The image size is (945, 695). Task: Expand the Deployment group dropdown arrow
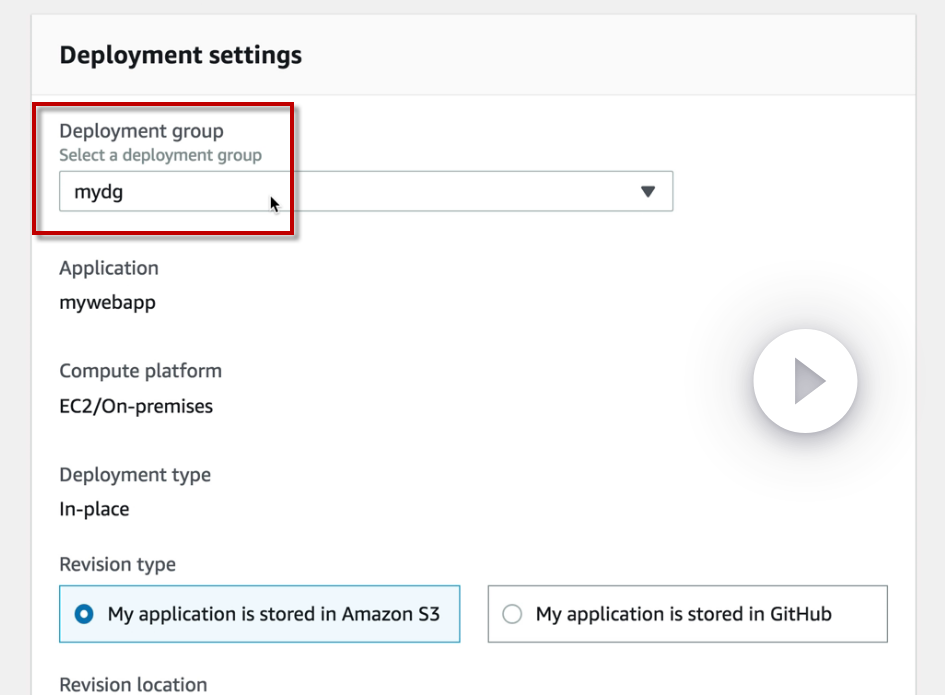pyautogui.click(x=647, y=191)
